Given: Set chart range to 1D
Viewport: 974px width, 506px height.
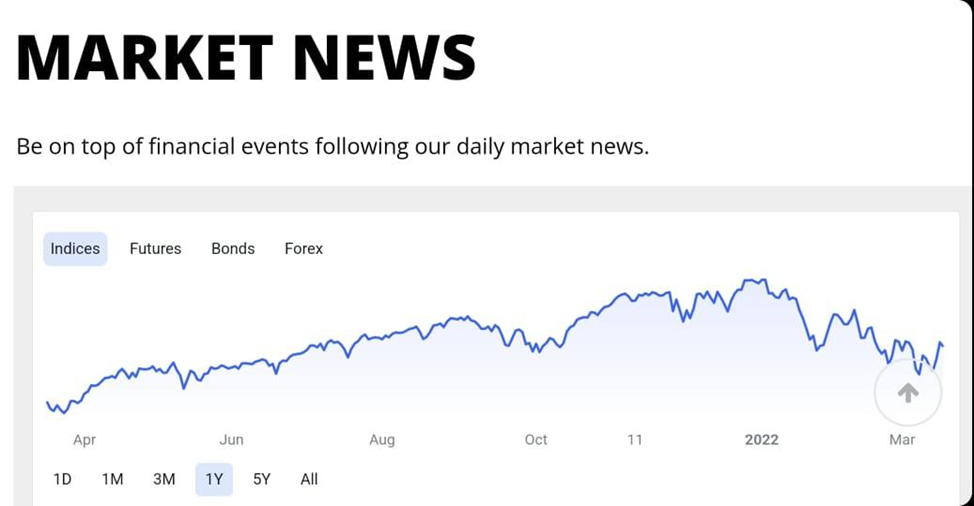Looking at the screenshot, I should coord(62,479).
